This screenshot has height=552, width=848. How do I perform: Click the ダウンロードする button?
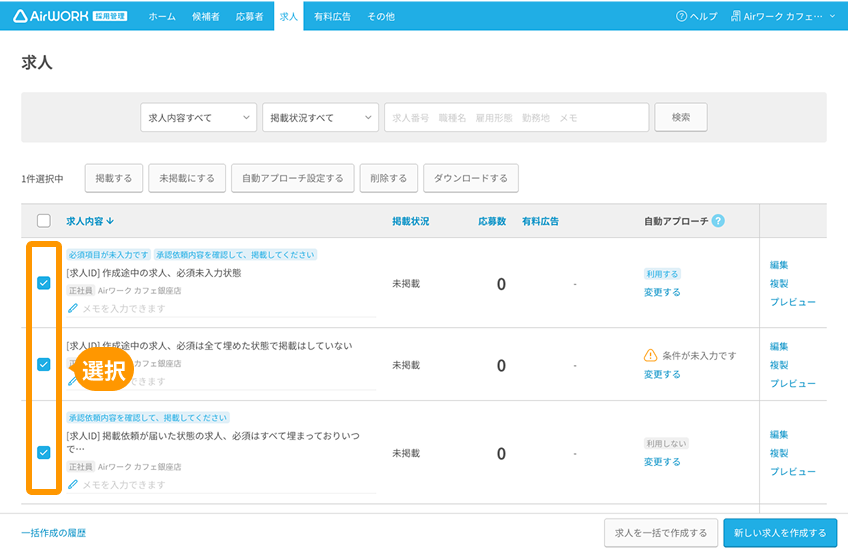point(471,178)
